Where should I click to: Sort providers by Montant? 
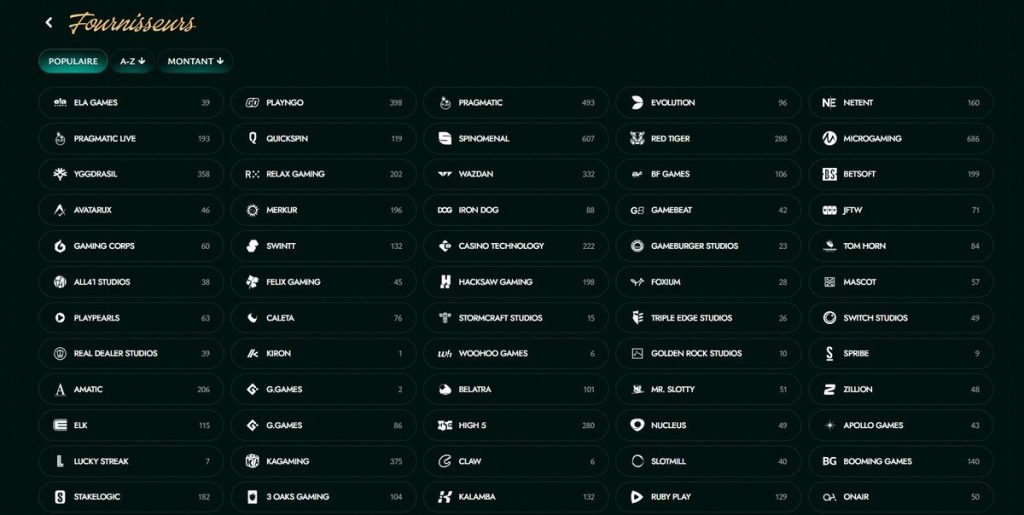[x=195, y=61]
